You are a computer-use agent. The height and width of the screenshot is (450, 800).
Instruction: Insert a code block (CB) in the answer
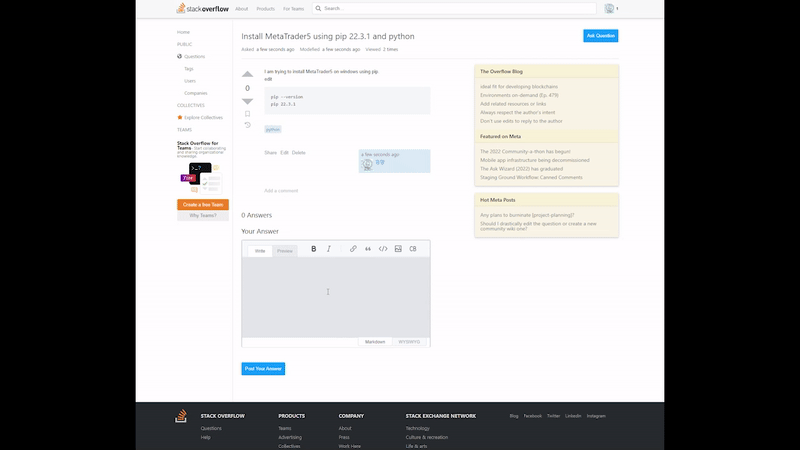(413, 249)
